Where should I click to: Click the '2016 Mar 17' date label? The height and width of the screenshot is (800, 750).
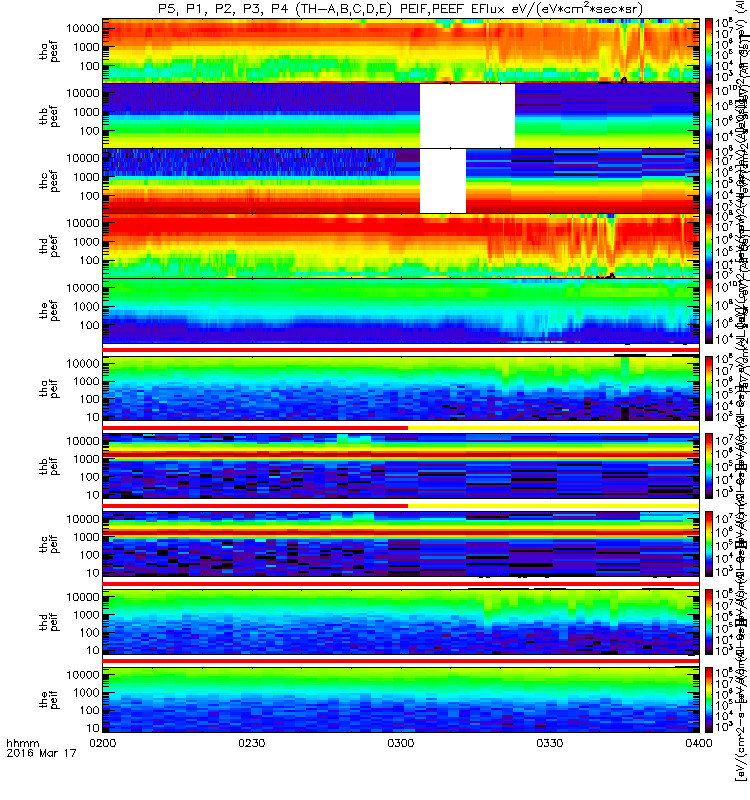coord(41,753)
